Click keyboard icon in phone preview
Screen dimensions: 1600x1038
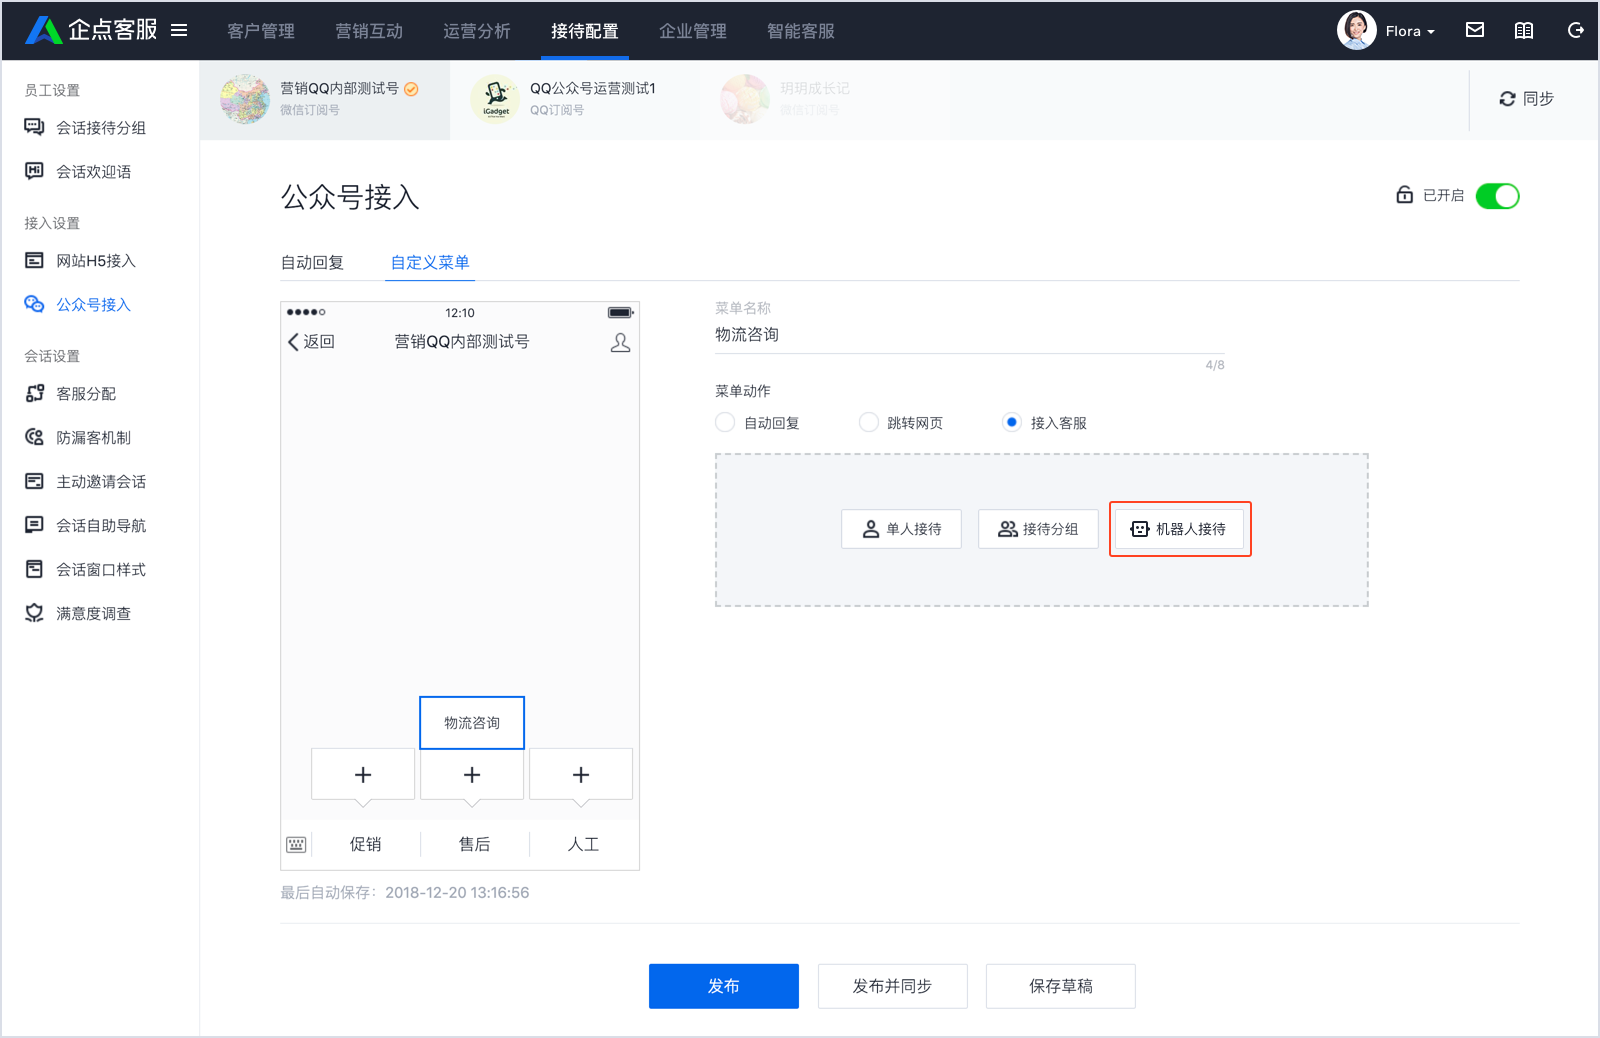click(296, 844)
